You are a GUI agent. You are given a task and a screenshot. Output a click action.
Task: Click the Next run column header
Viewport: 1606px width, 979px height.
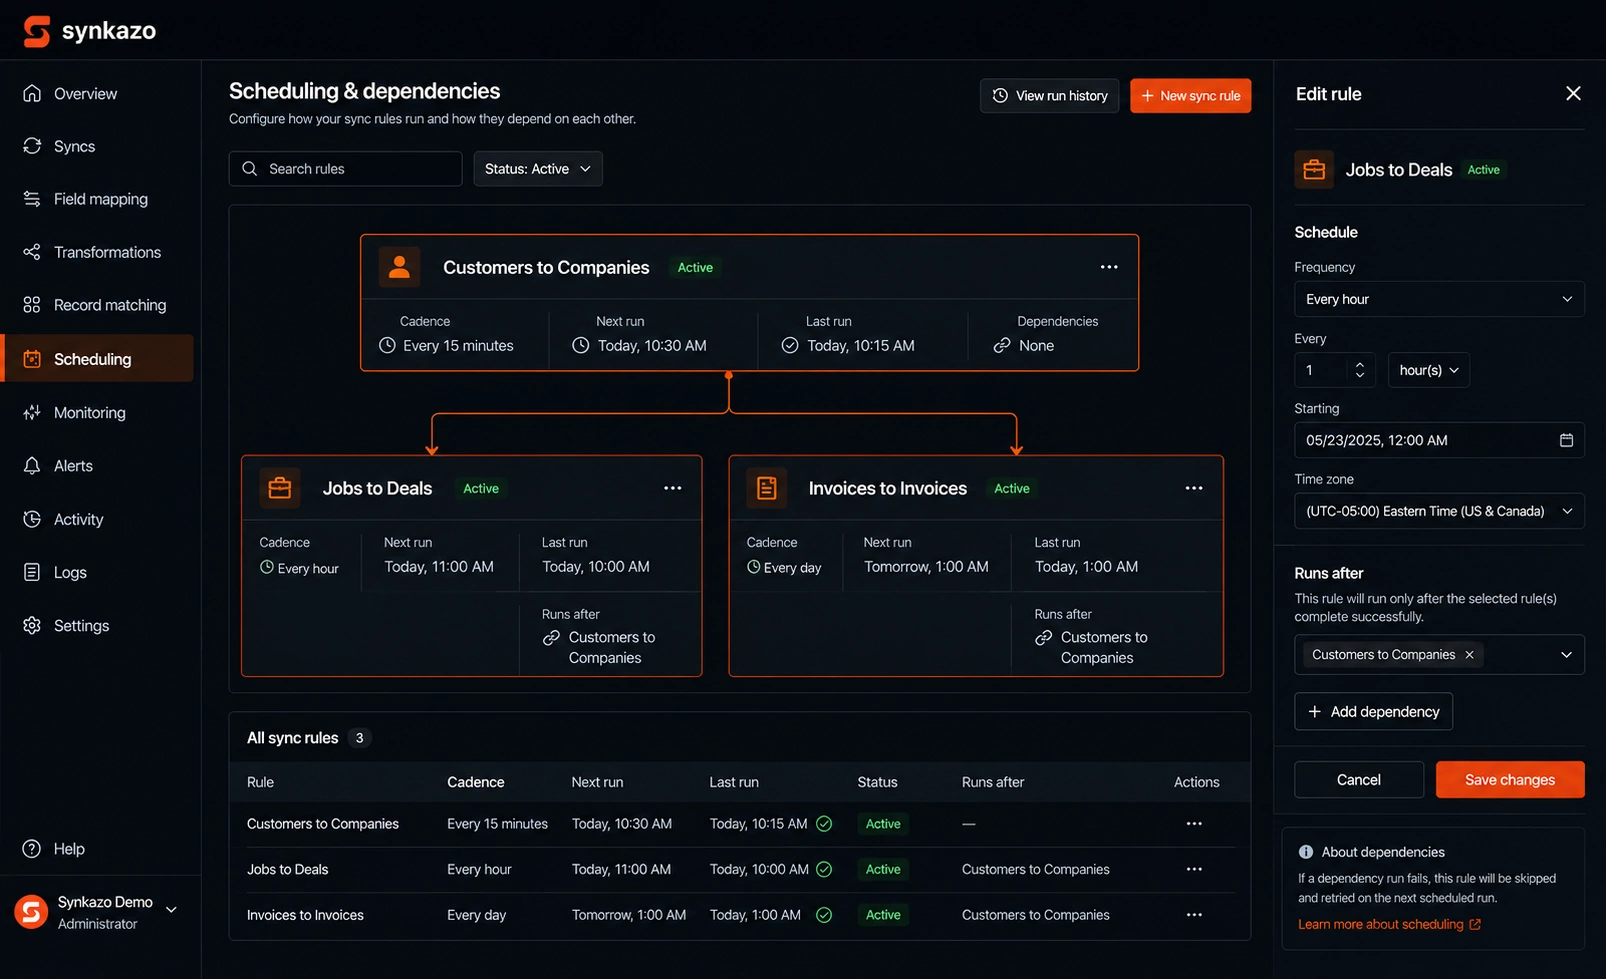597,782
